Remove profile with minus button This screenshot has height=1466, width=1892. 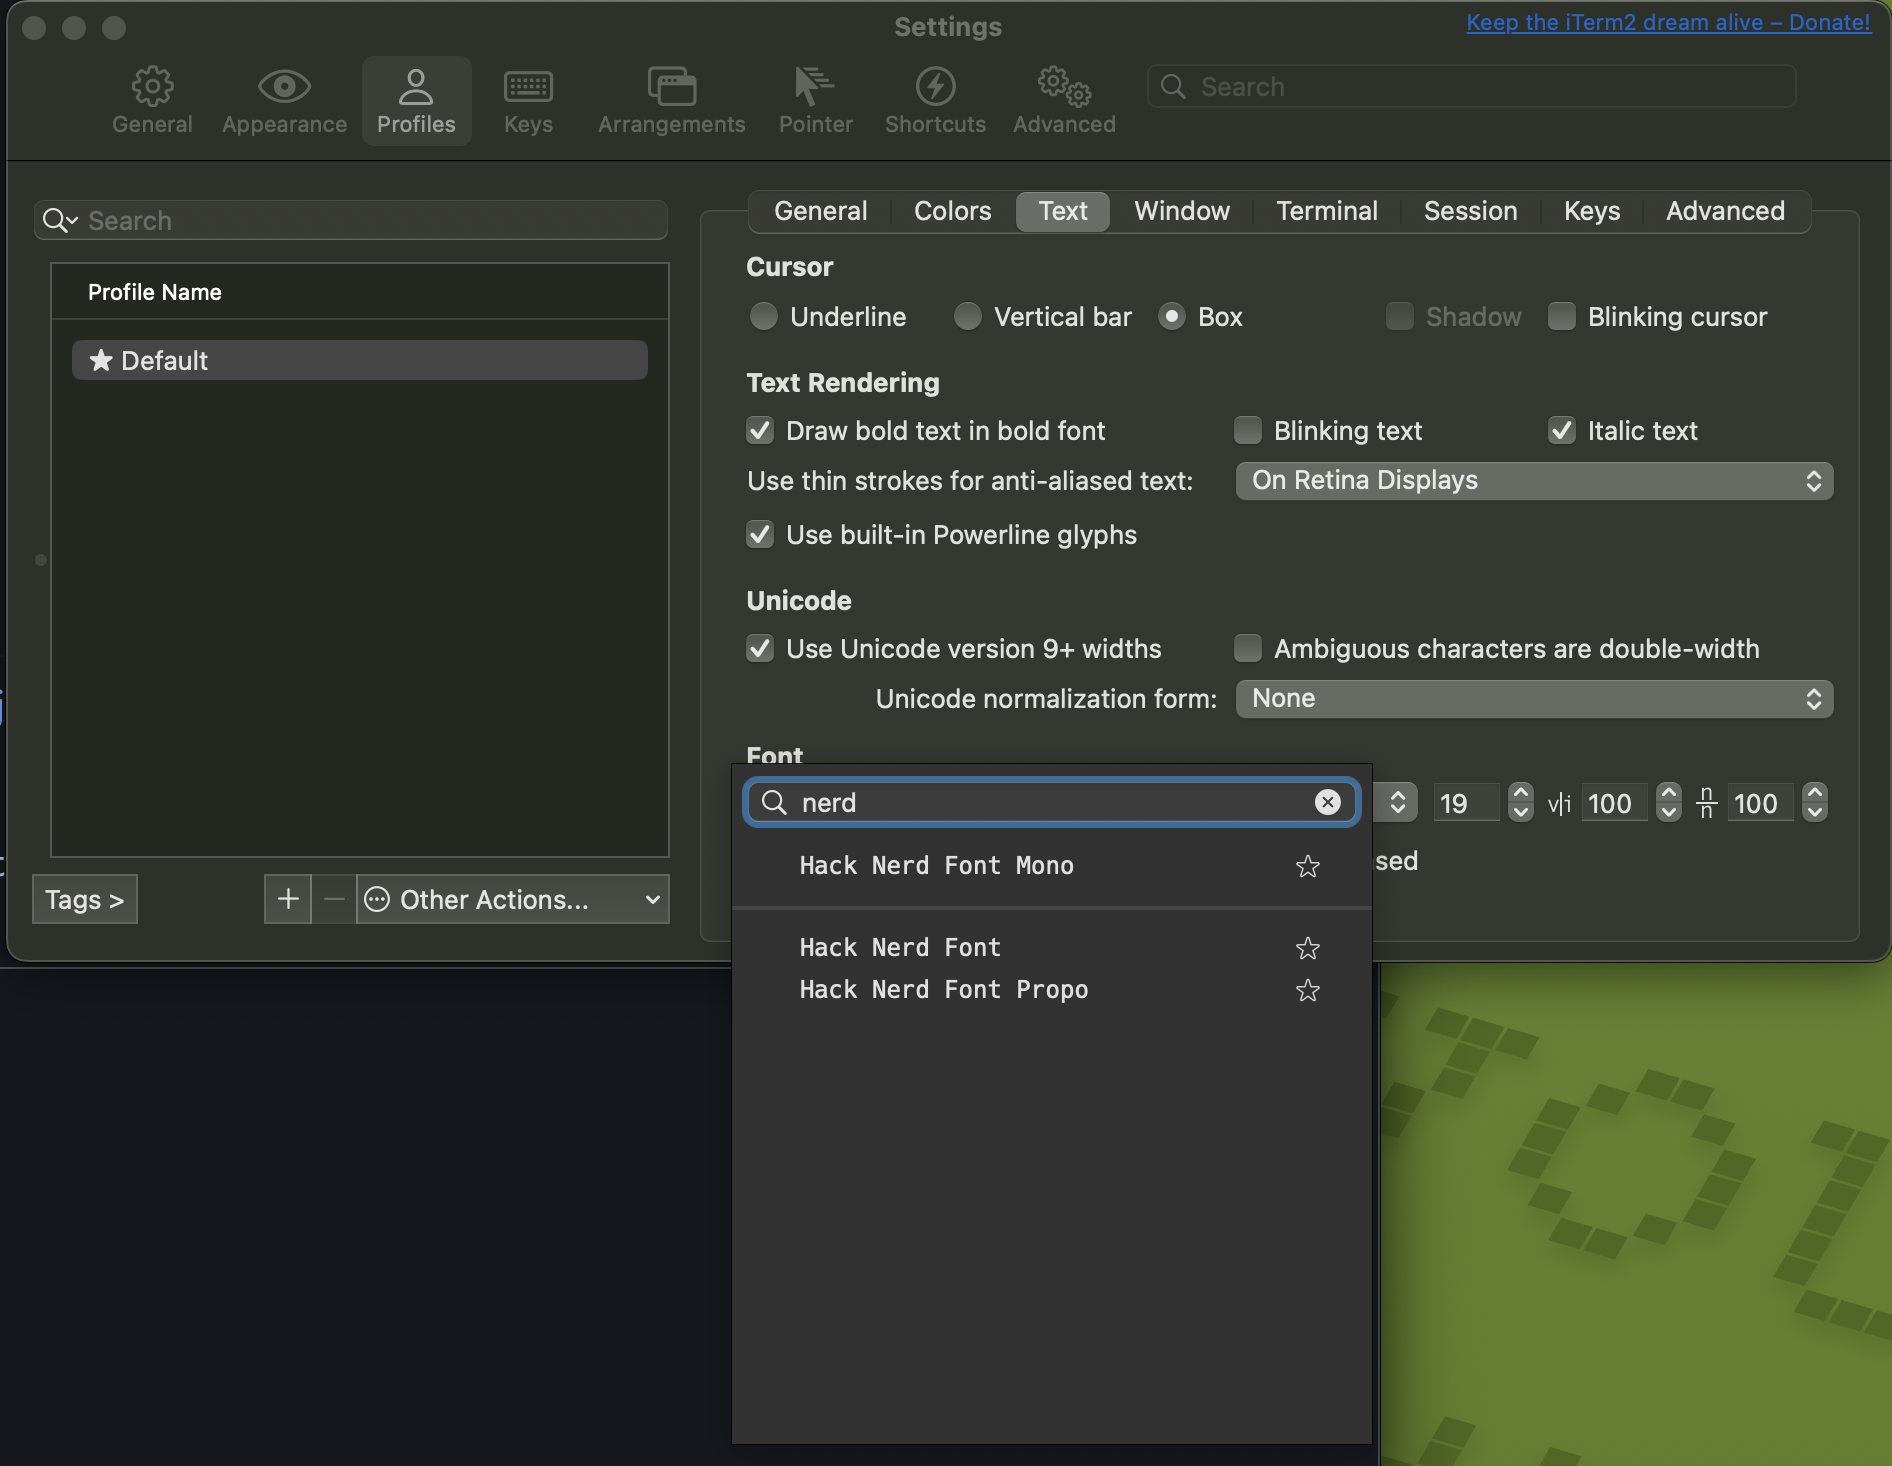pyautogui.click(x=334, y=899)
